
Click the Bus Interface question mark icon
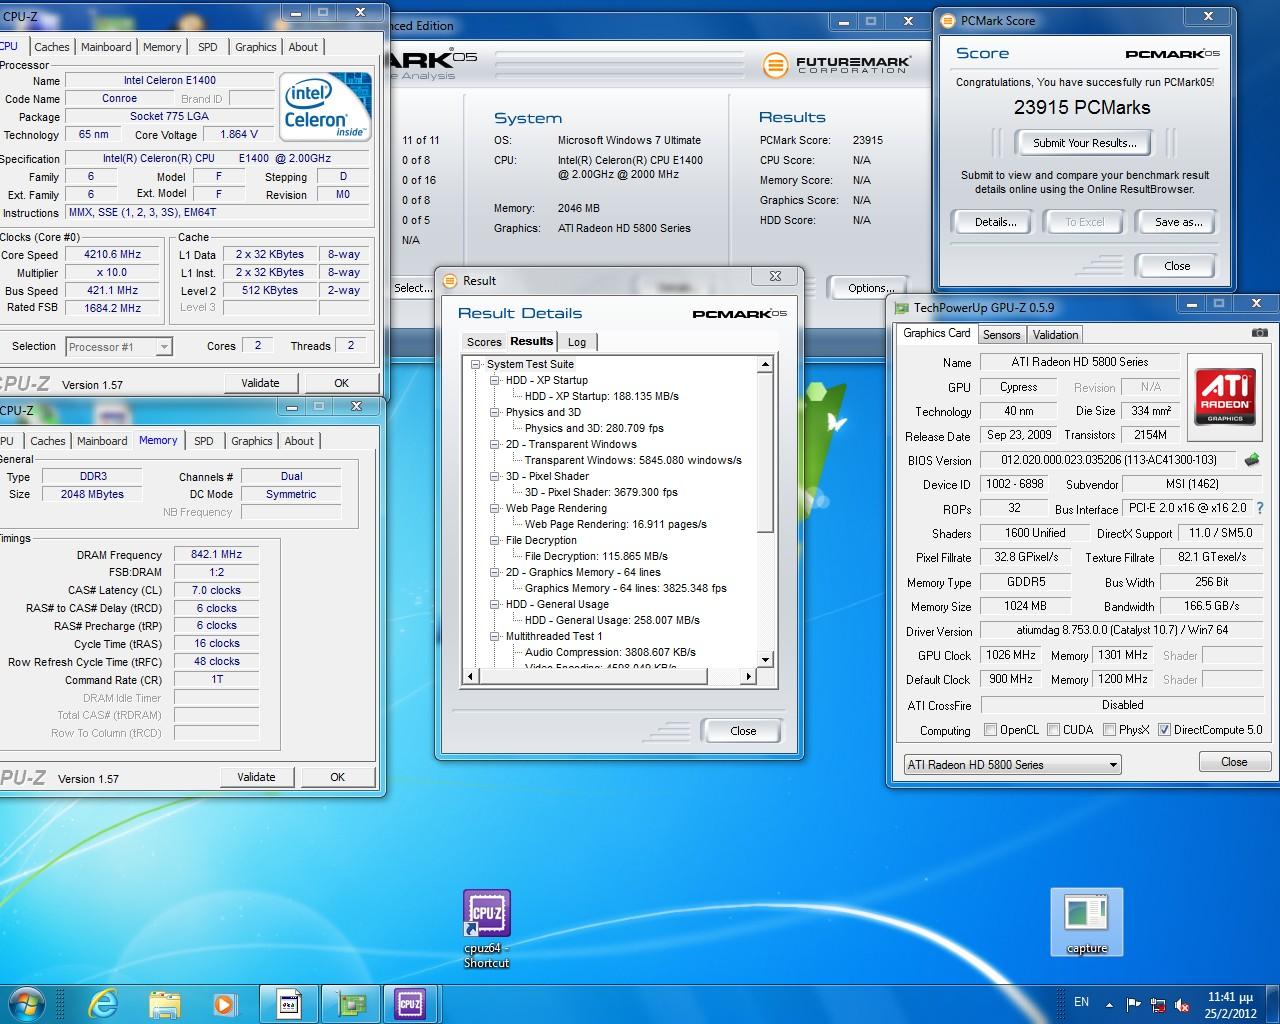pos(1259,508)
